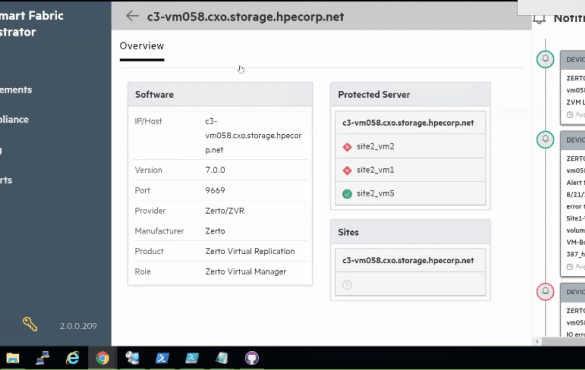This screenshot has height=370, width=585.
Task: Select c3-vm058 entry under Sites panel
Action: click(x=410, y=260)
